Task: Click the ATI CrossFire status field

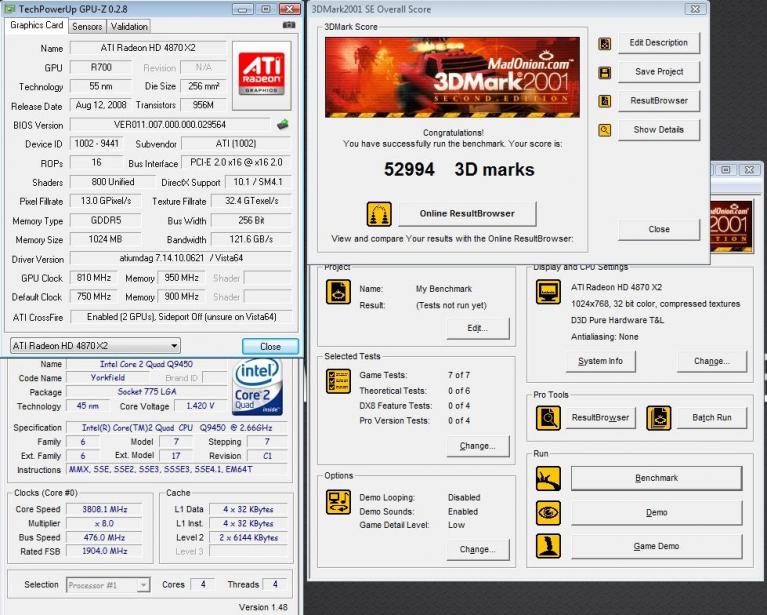Action: click(x=181, y=317)
